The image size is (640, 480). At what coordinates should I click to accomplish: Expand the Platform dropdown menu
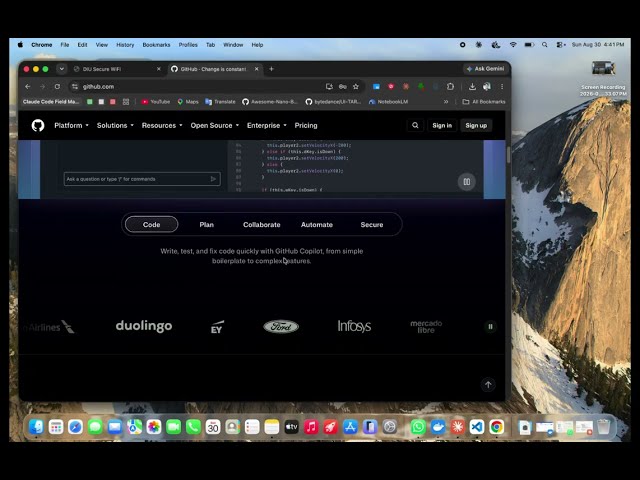pos(71,125)
